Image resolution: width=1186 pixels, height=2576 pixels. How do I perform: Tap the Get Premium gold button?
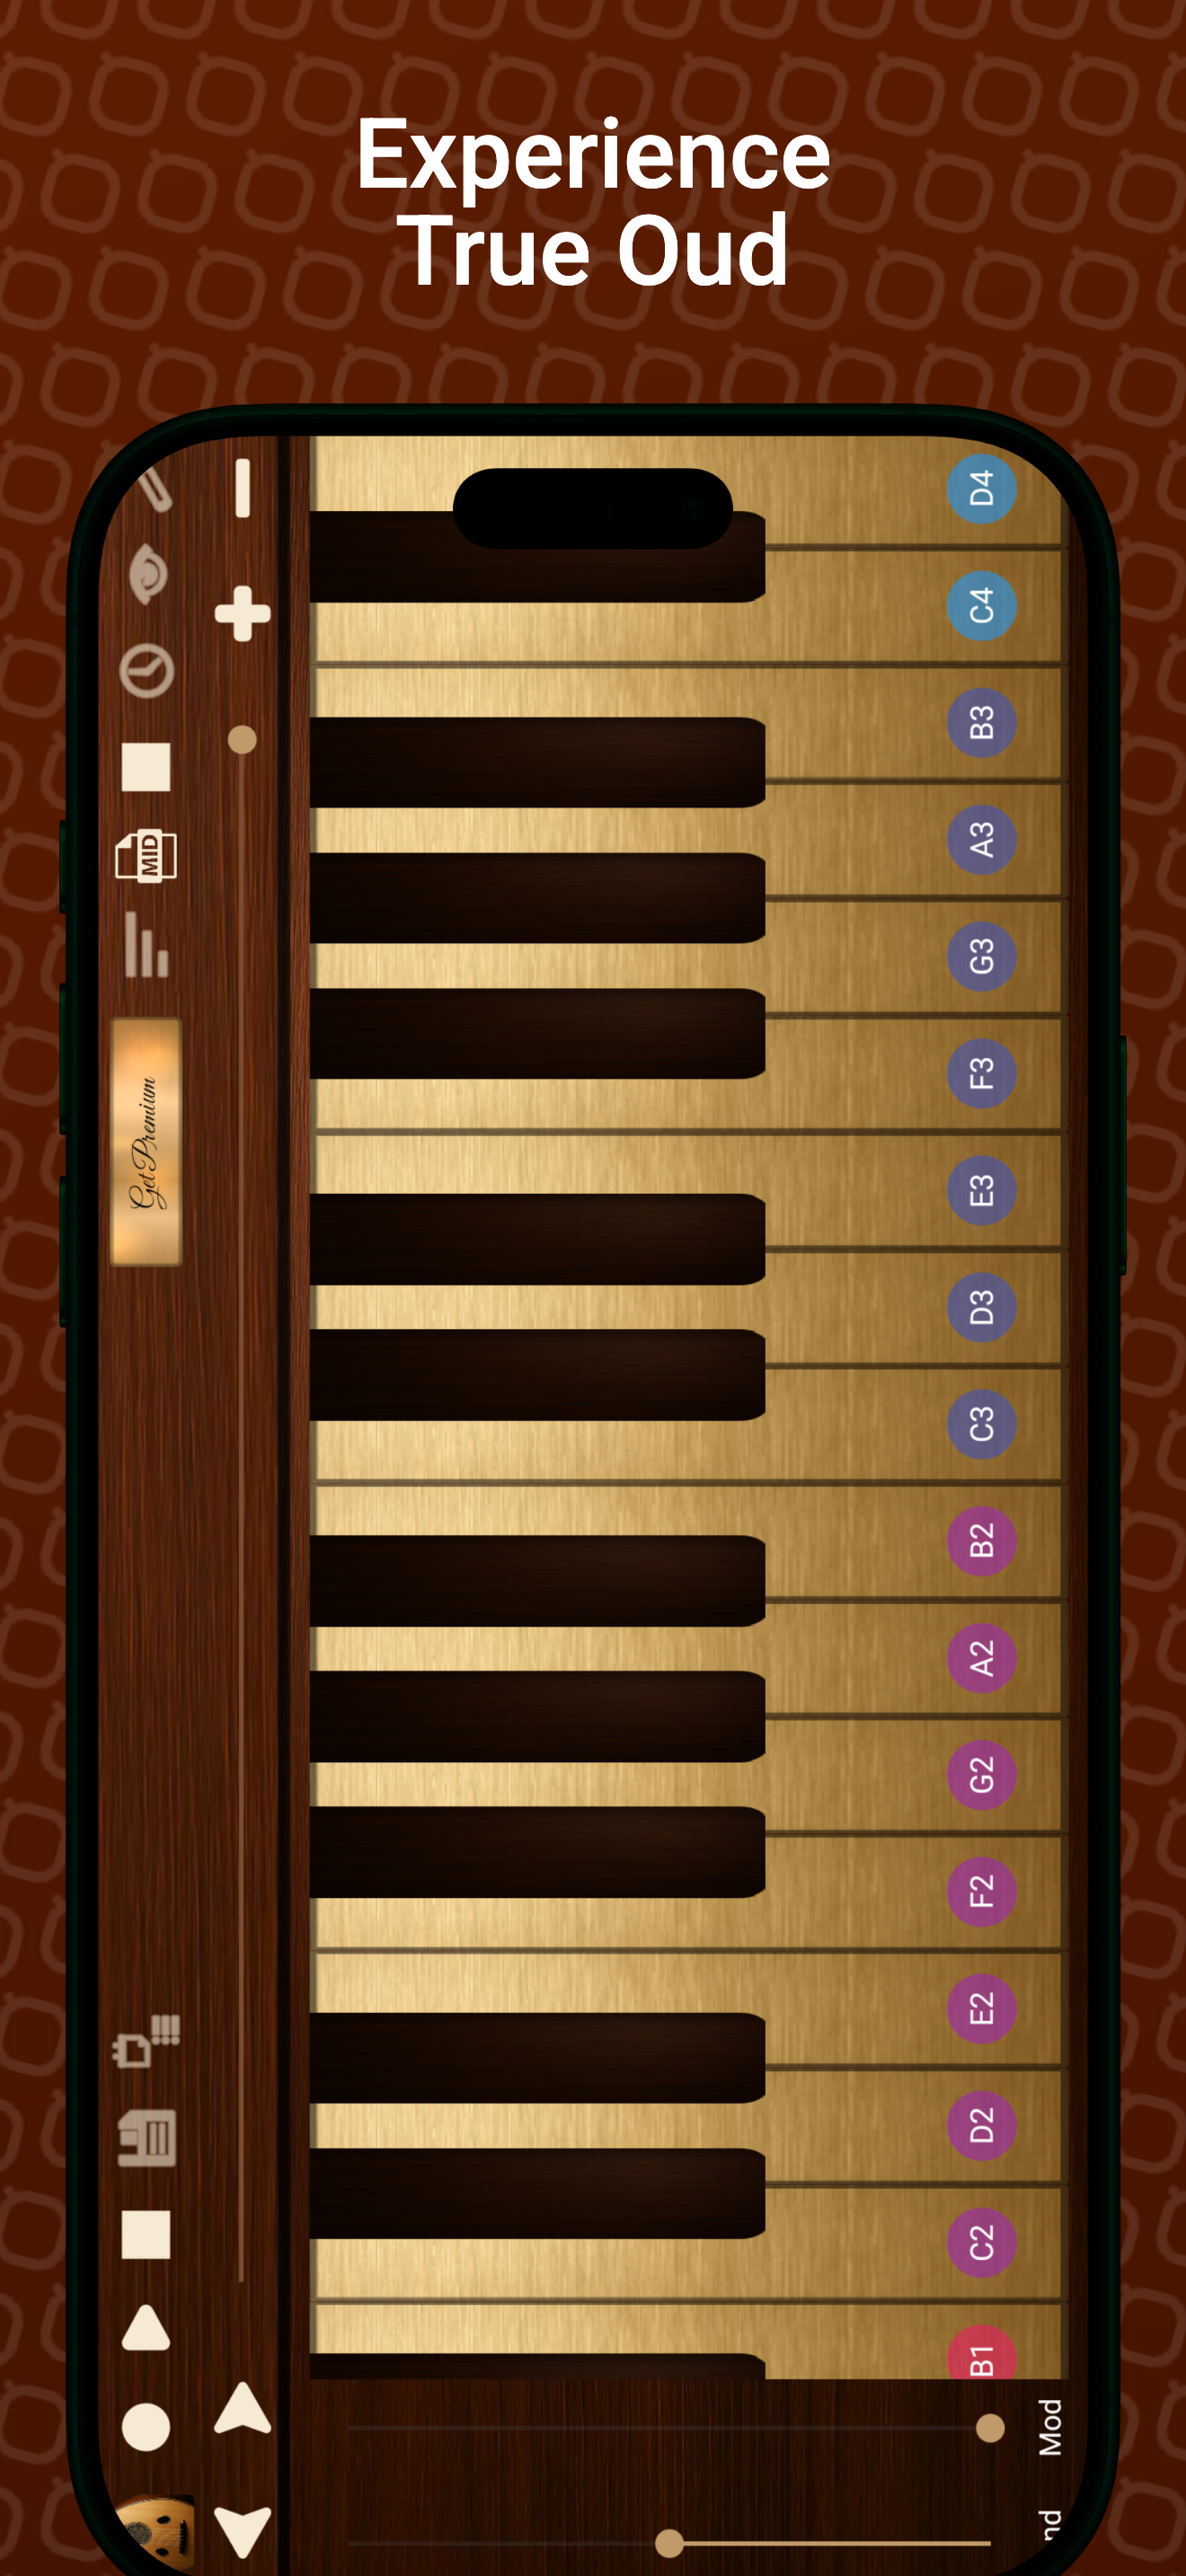point(146,1142)
